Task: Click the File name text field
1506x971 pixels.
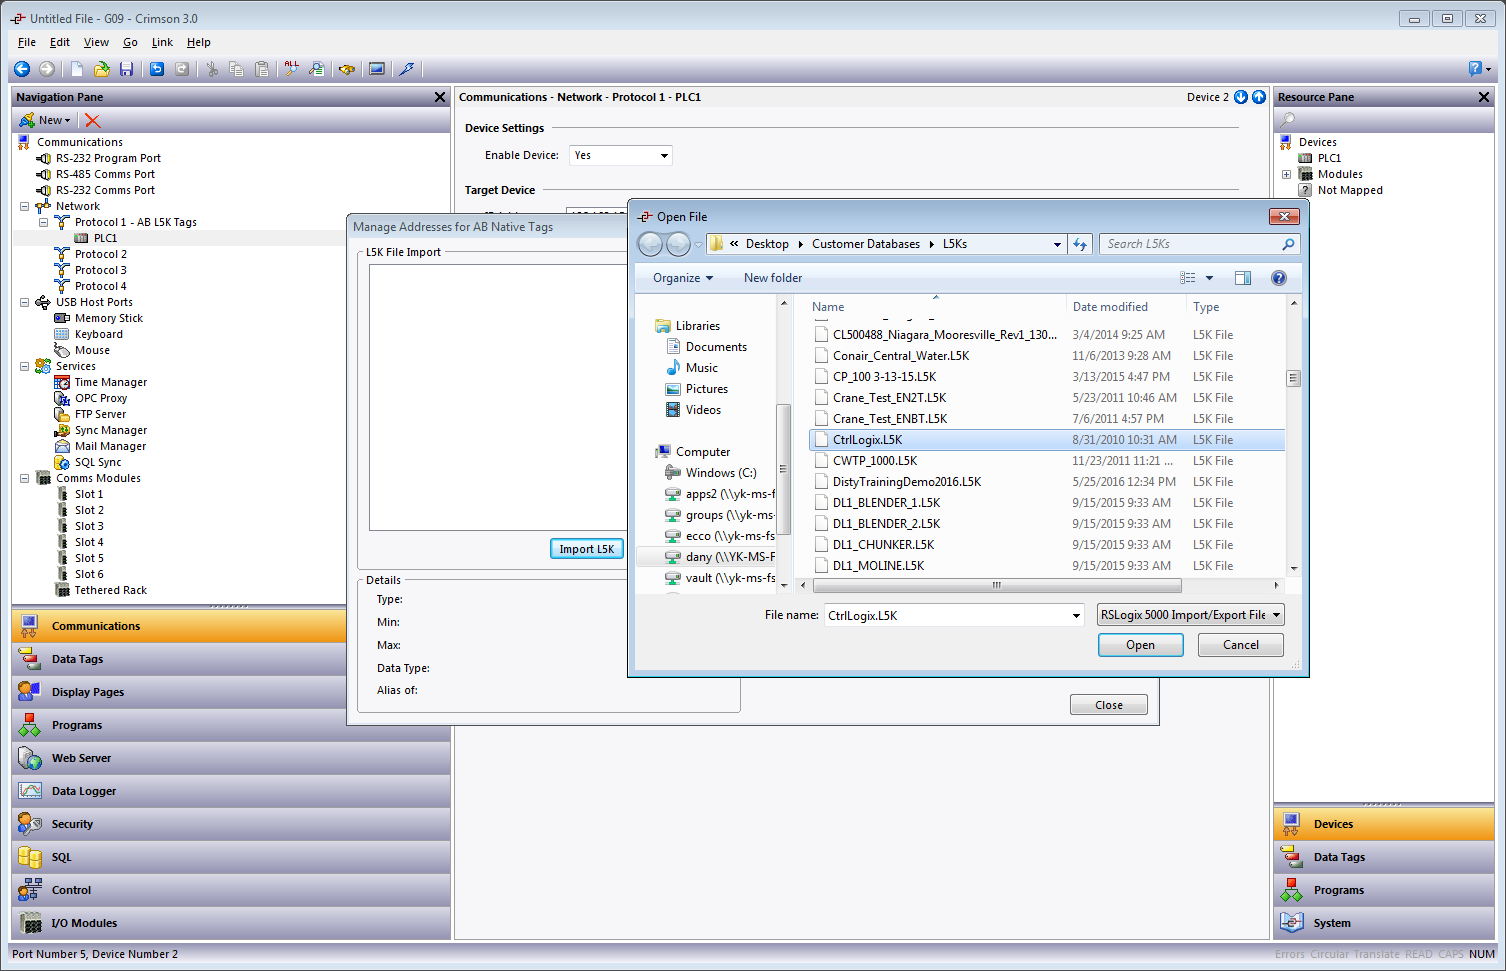Action: [946, 616]
